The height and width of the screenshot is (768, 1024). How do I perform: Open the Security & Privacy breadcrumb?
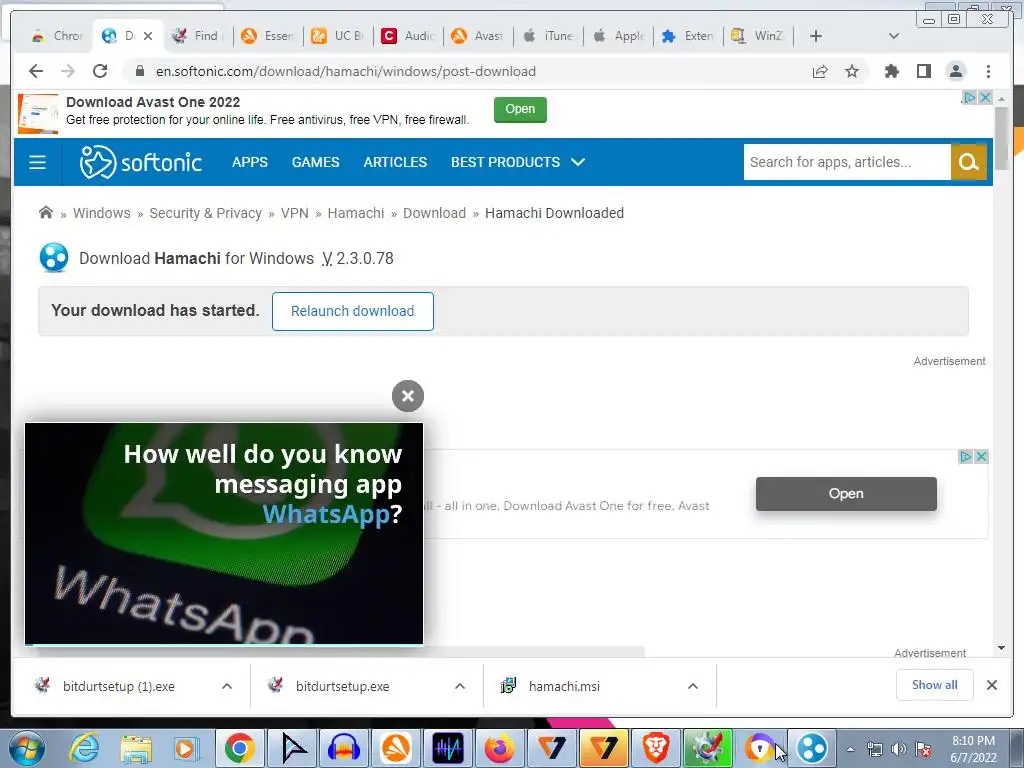[x=205, y=213]
